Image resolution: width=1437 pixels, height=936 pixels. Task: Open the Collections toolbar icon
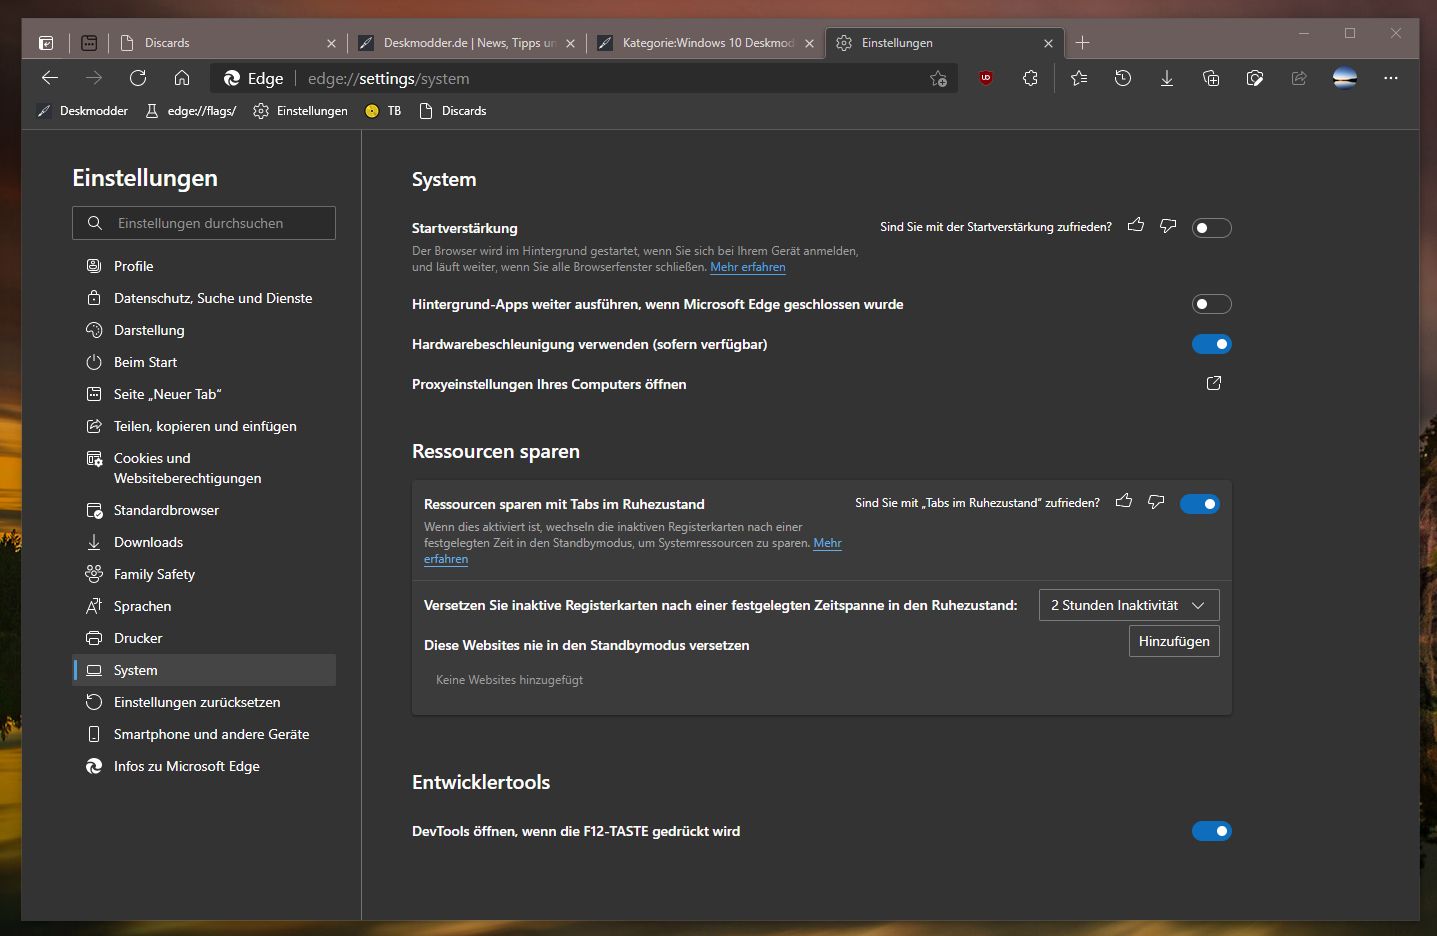[1211, 78]
